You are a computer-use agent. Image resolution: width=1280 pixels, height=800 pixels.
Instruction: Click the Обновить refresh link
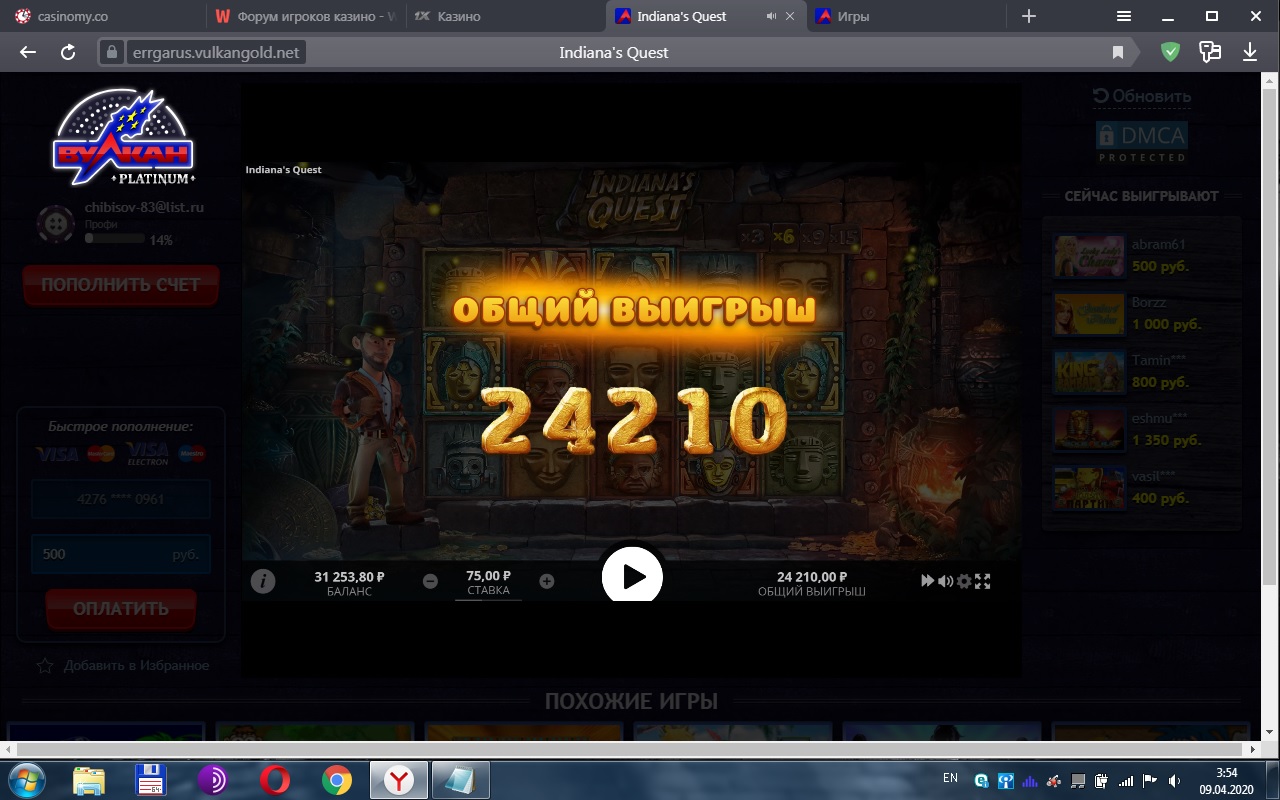[x=1141, y=96]
